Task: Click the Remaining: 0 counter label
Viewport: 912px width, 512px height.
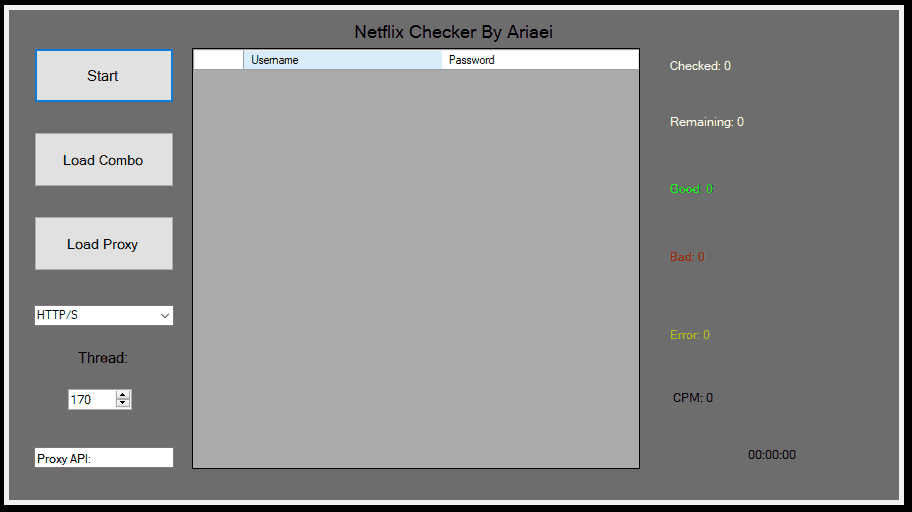Action: 707,122
